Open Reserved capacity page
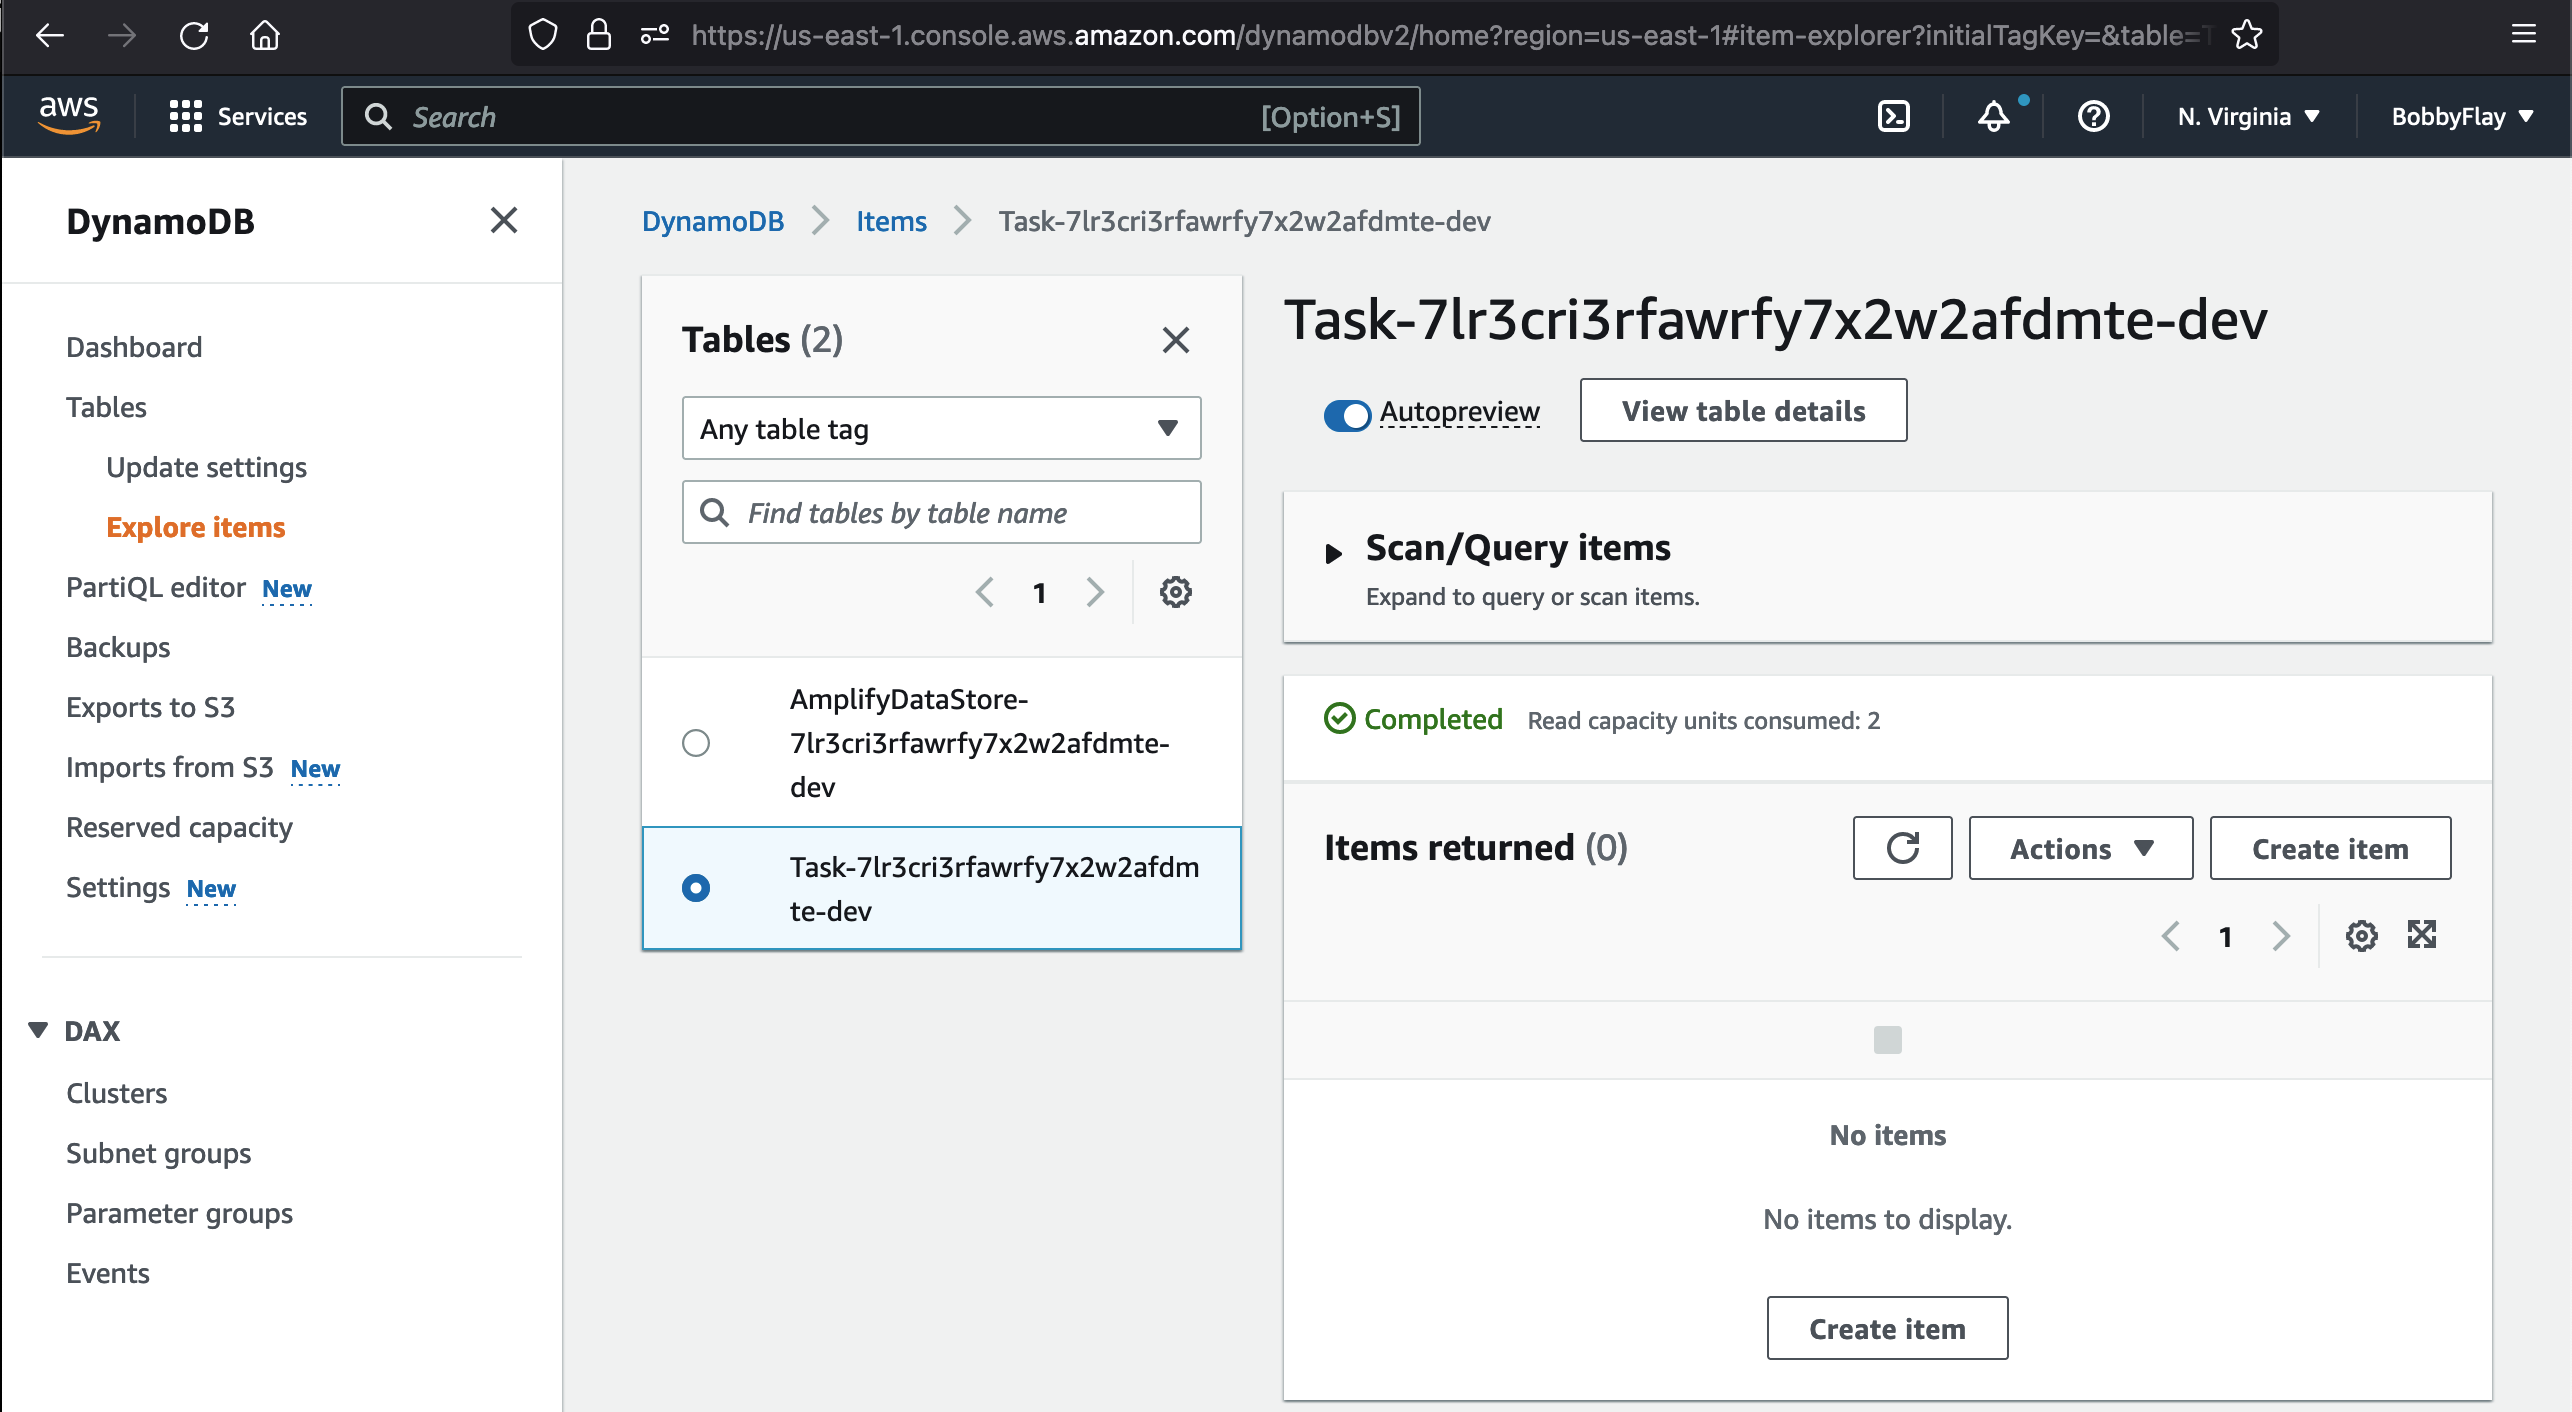Viewport: 2572px width, 1412px height. pyautogui.click(x=179, y=826)
